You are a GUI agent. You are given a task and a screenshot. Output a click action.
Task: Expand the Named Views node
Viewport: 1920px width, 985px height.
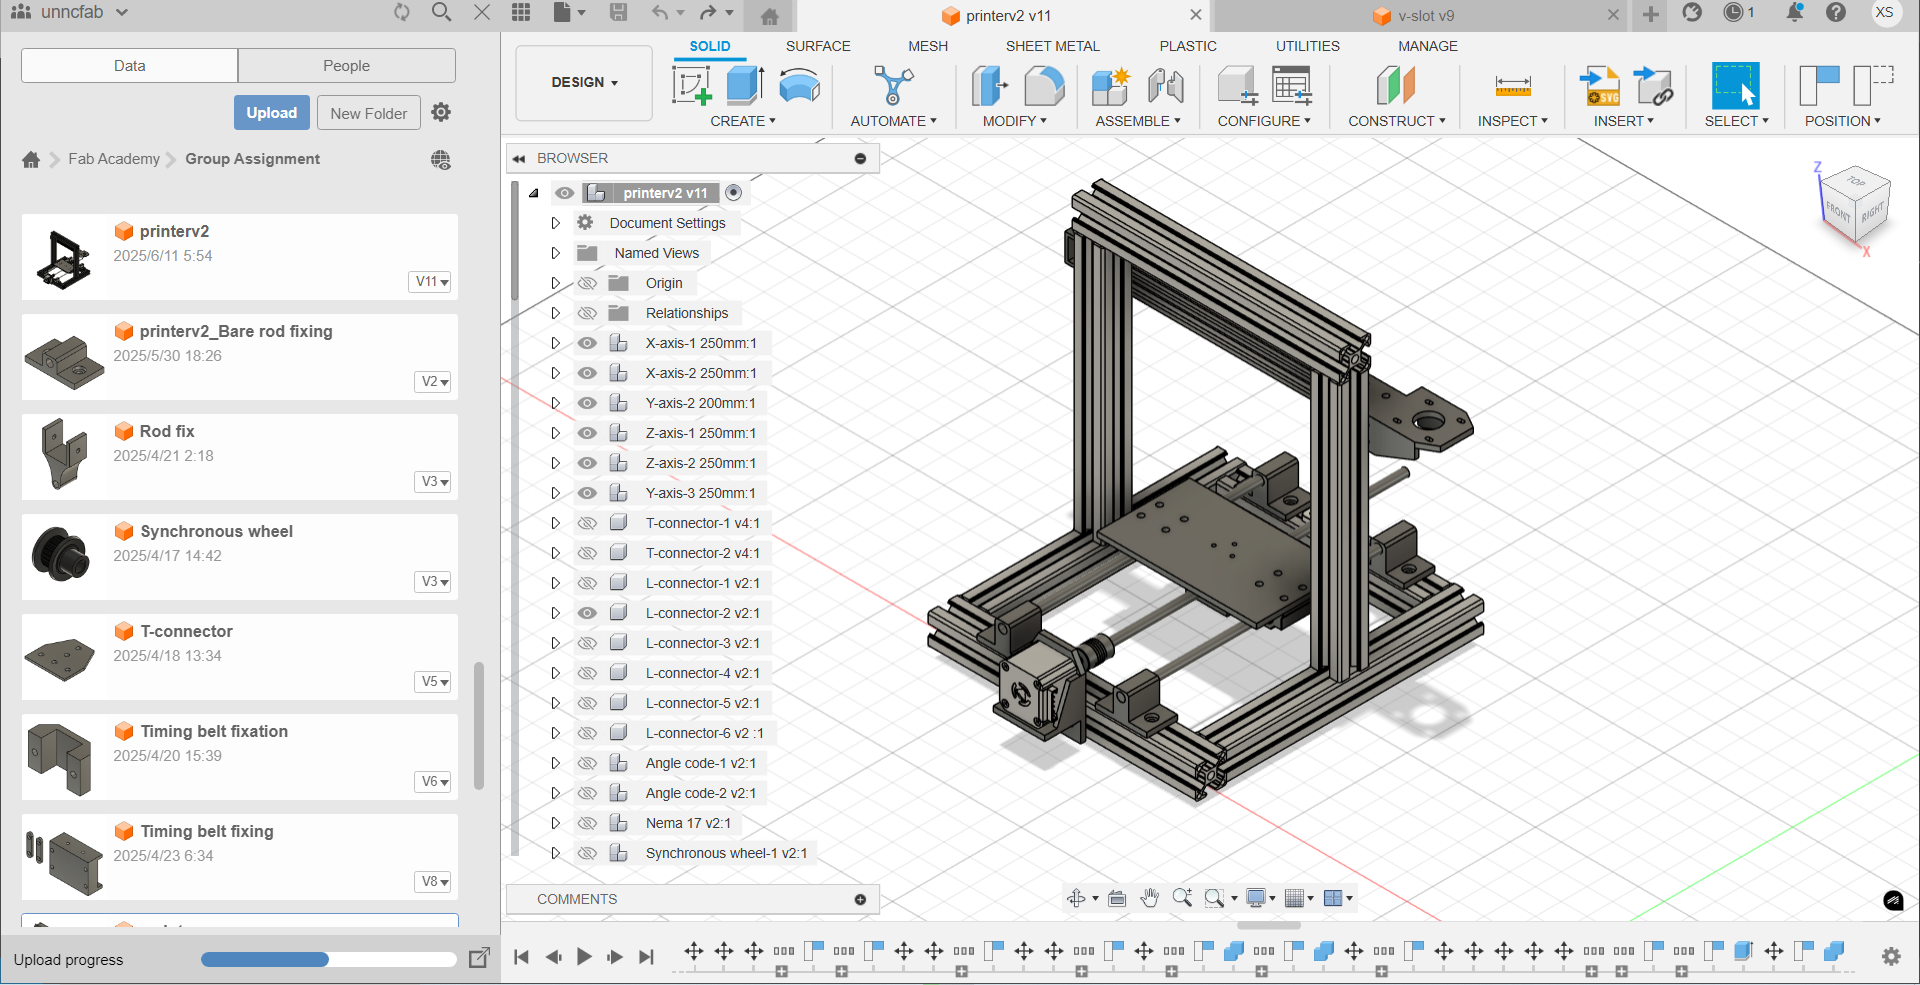point(556,253)
